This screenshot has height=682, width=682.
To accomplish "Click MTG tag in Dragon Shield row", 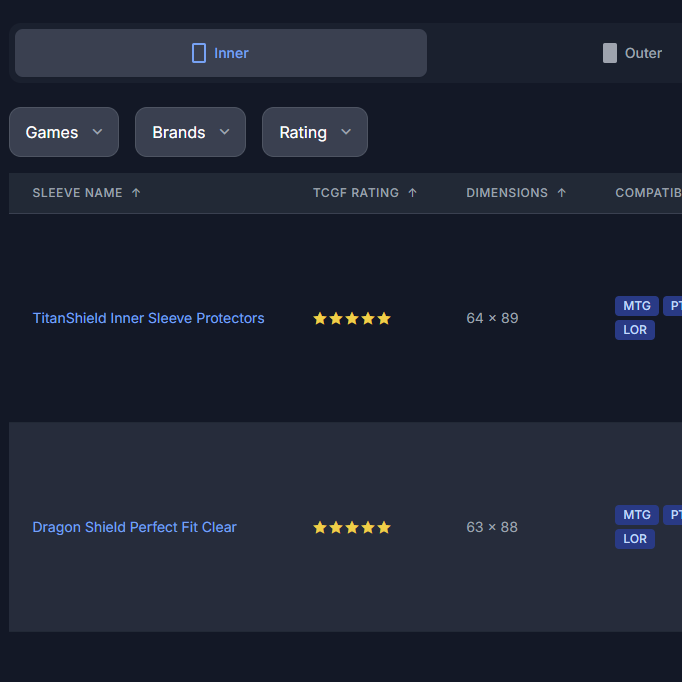I will pos(636,515).
